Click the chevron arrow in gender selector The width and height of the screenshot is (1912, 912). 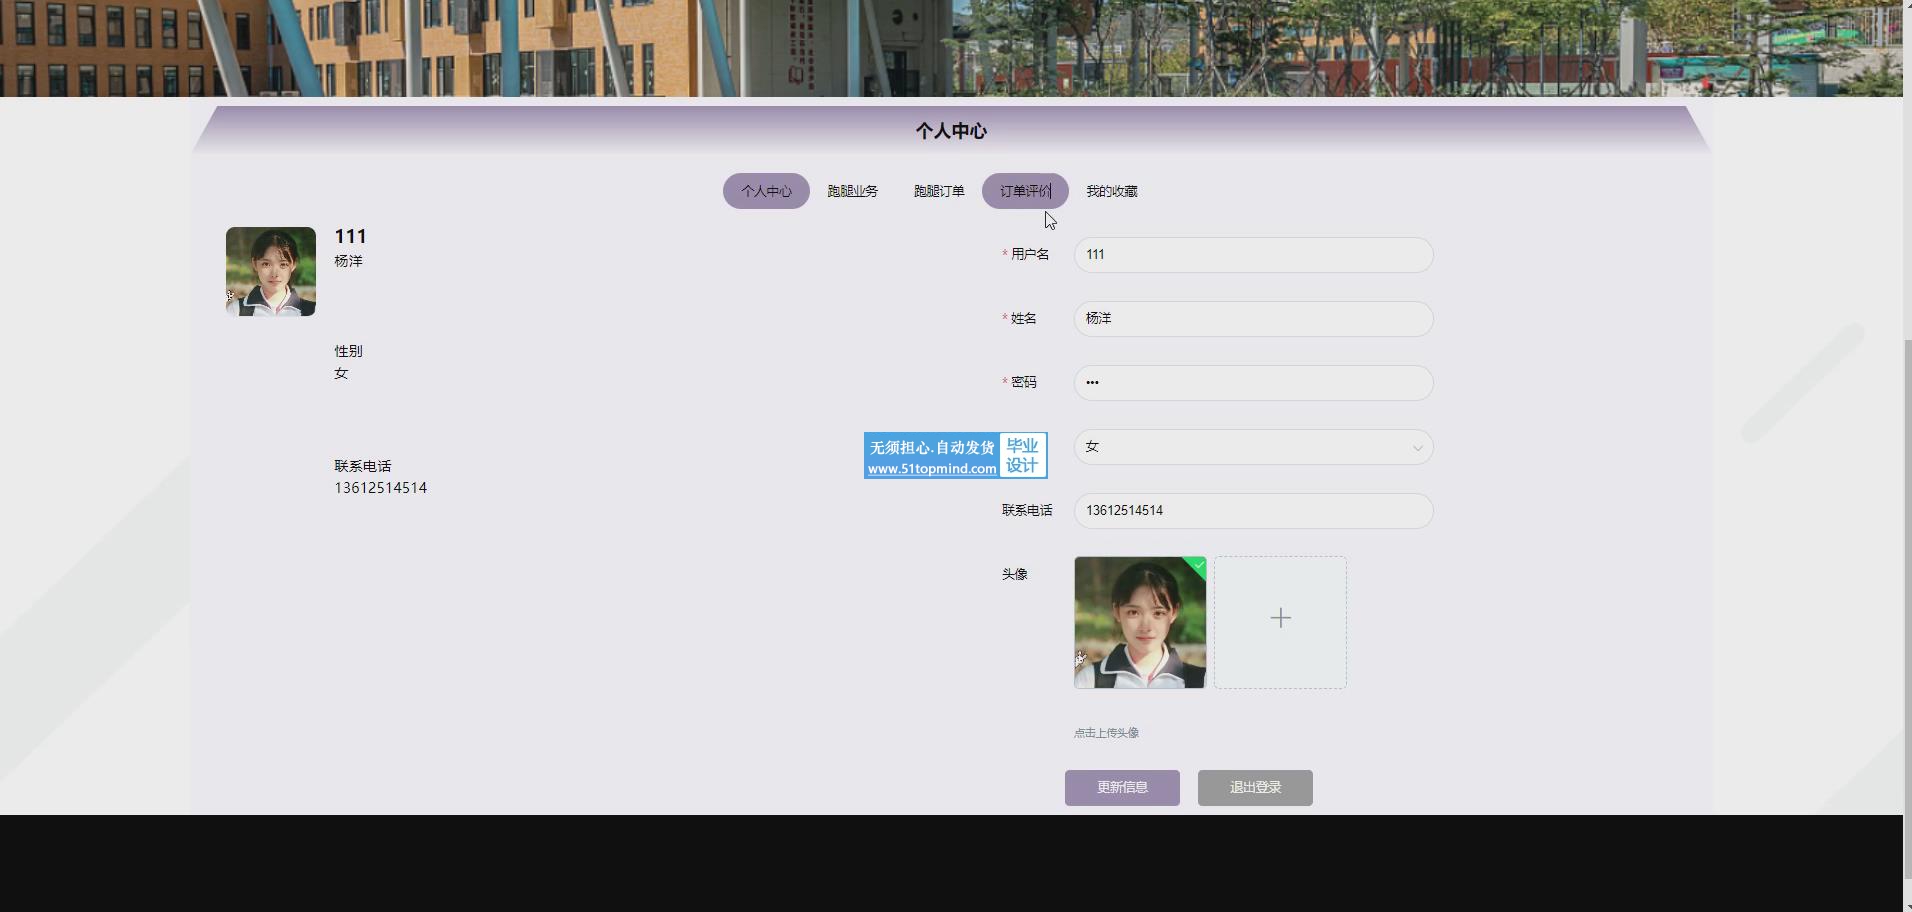point(1417,448)
